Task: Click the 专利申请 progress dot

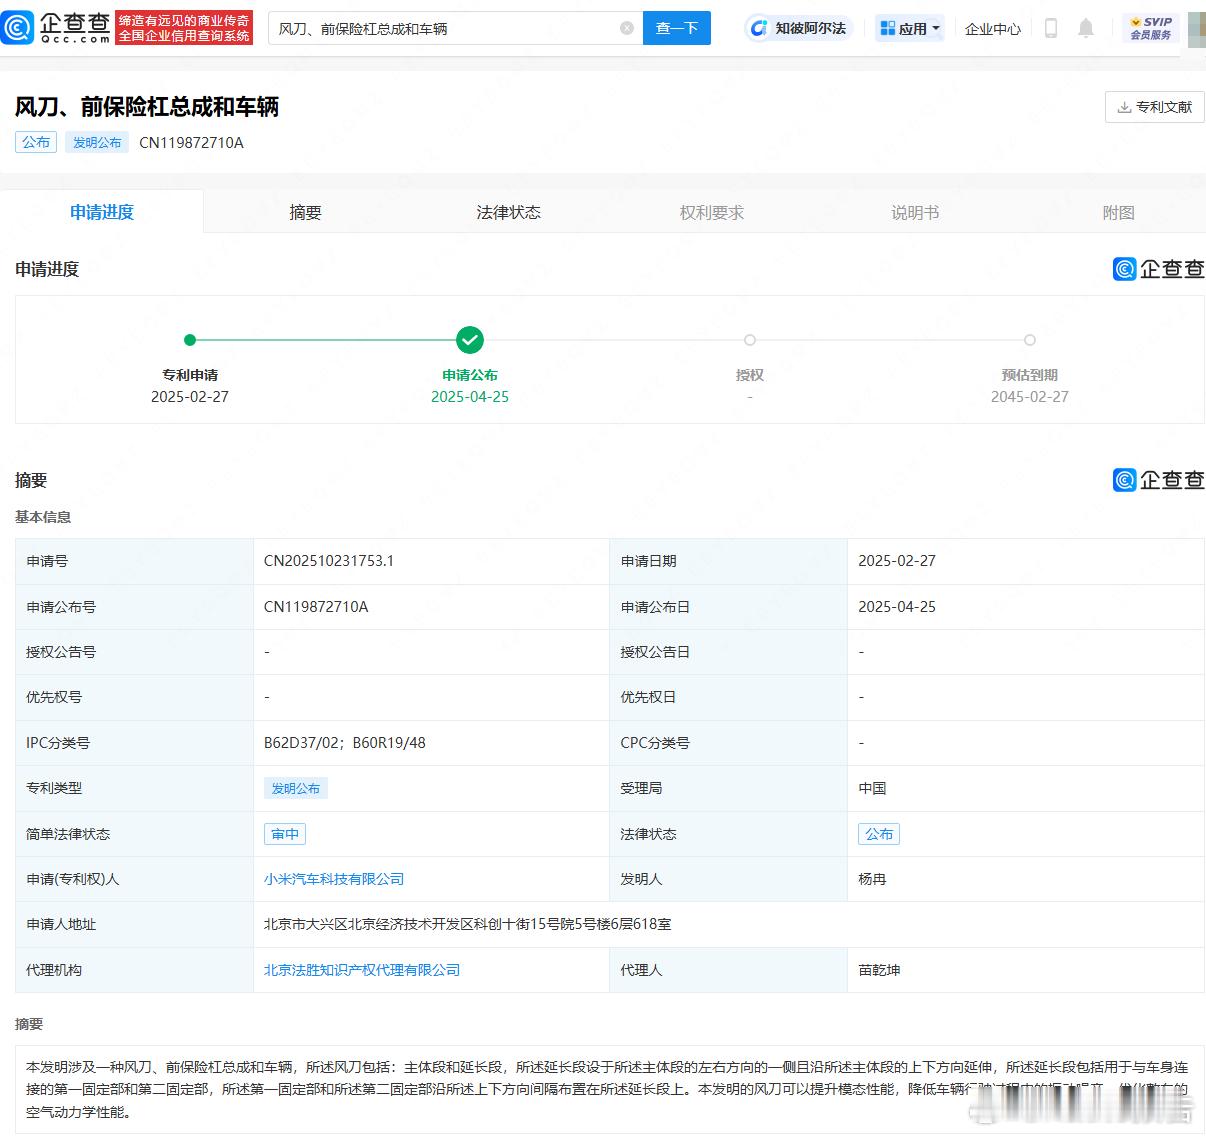Action: [x=190, y=340]
